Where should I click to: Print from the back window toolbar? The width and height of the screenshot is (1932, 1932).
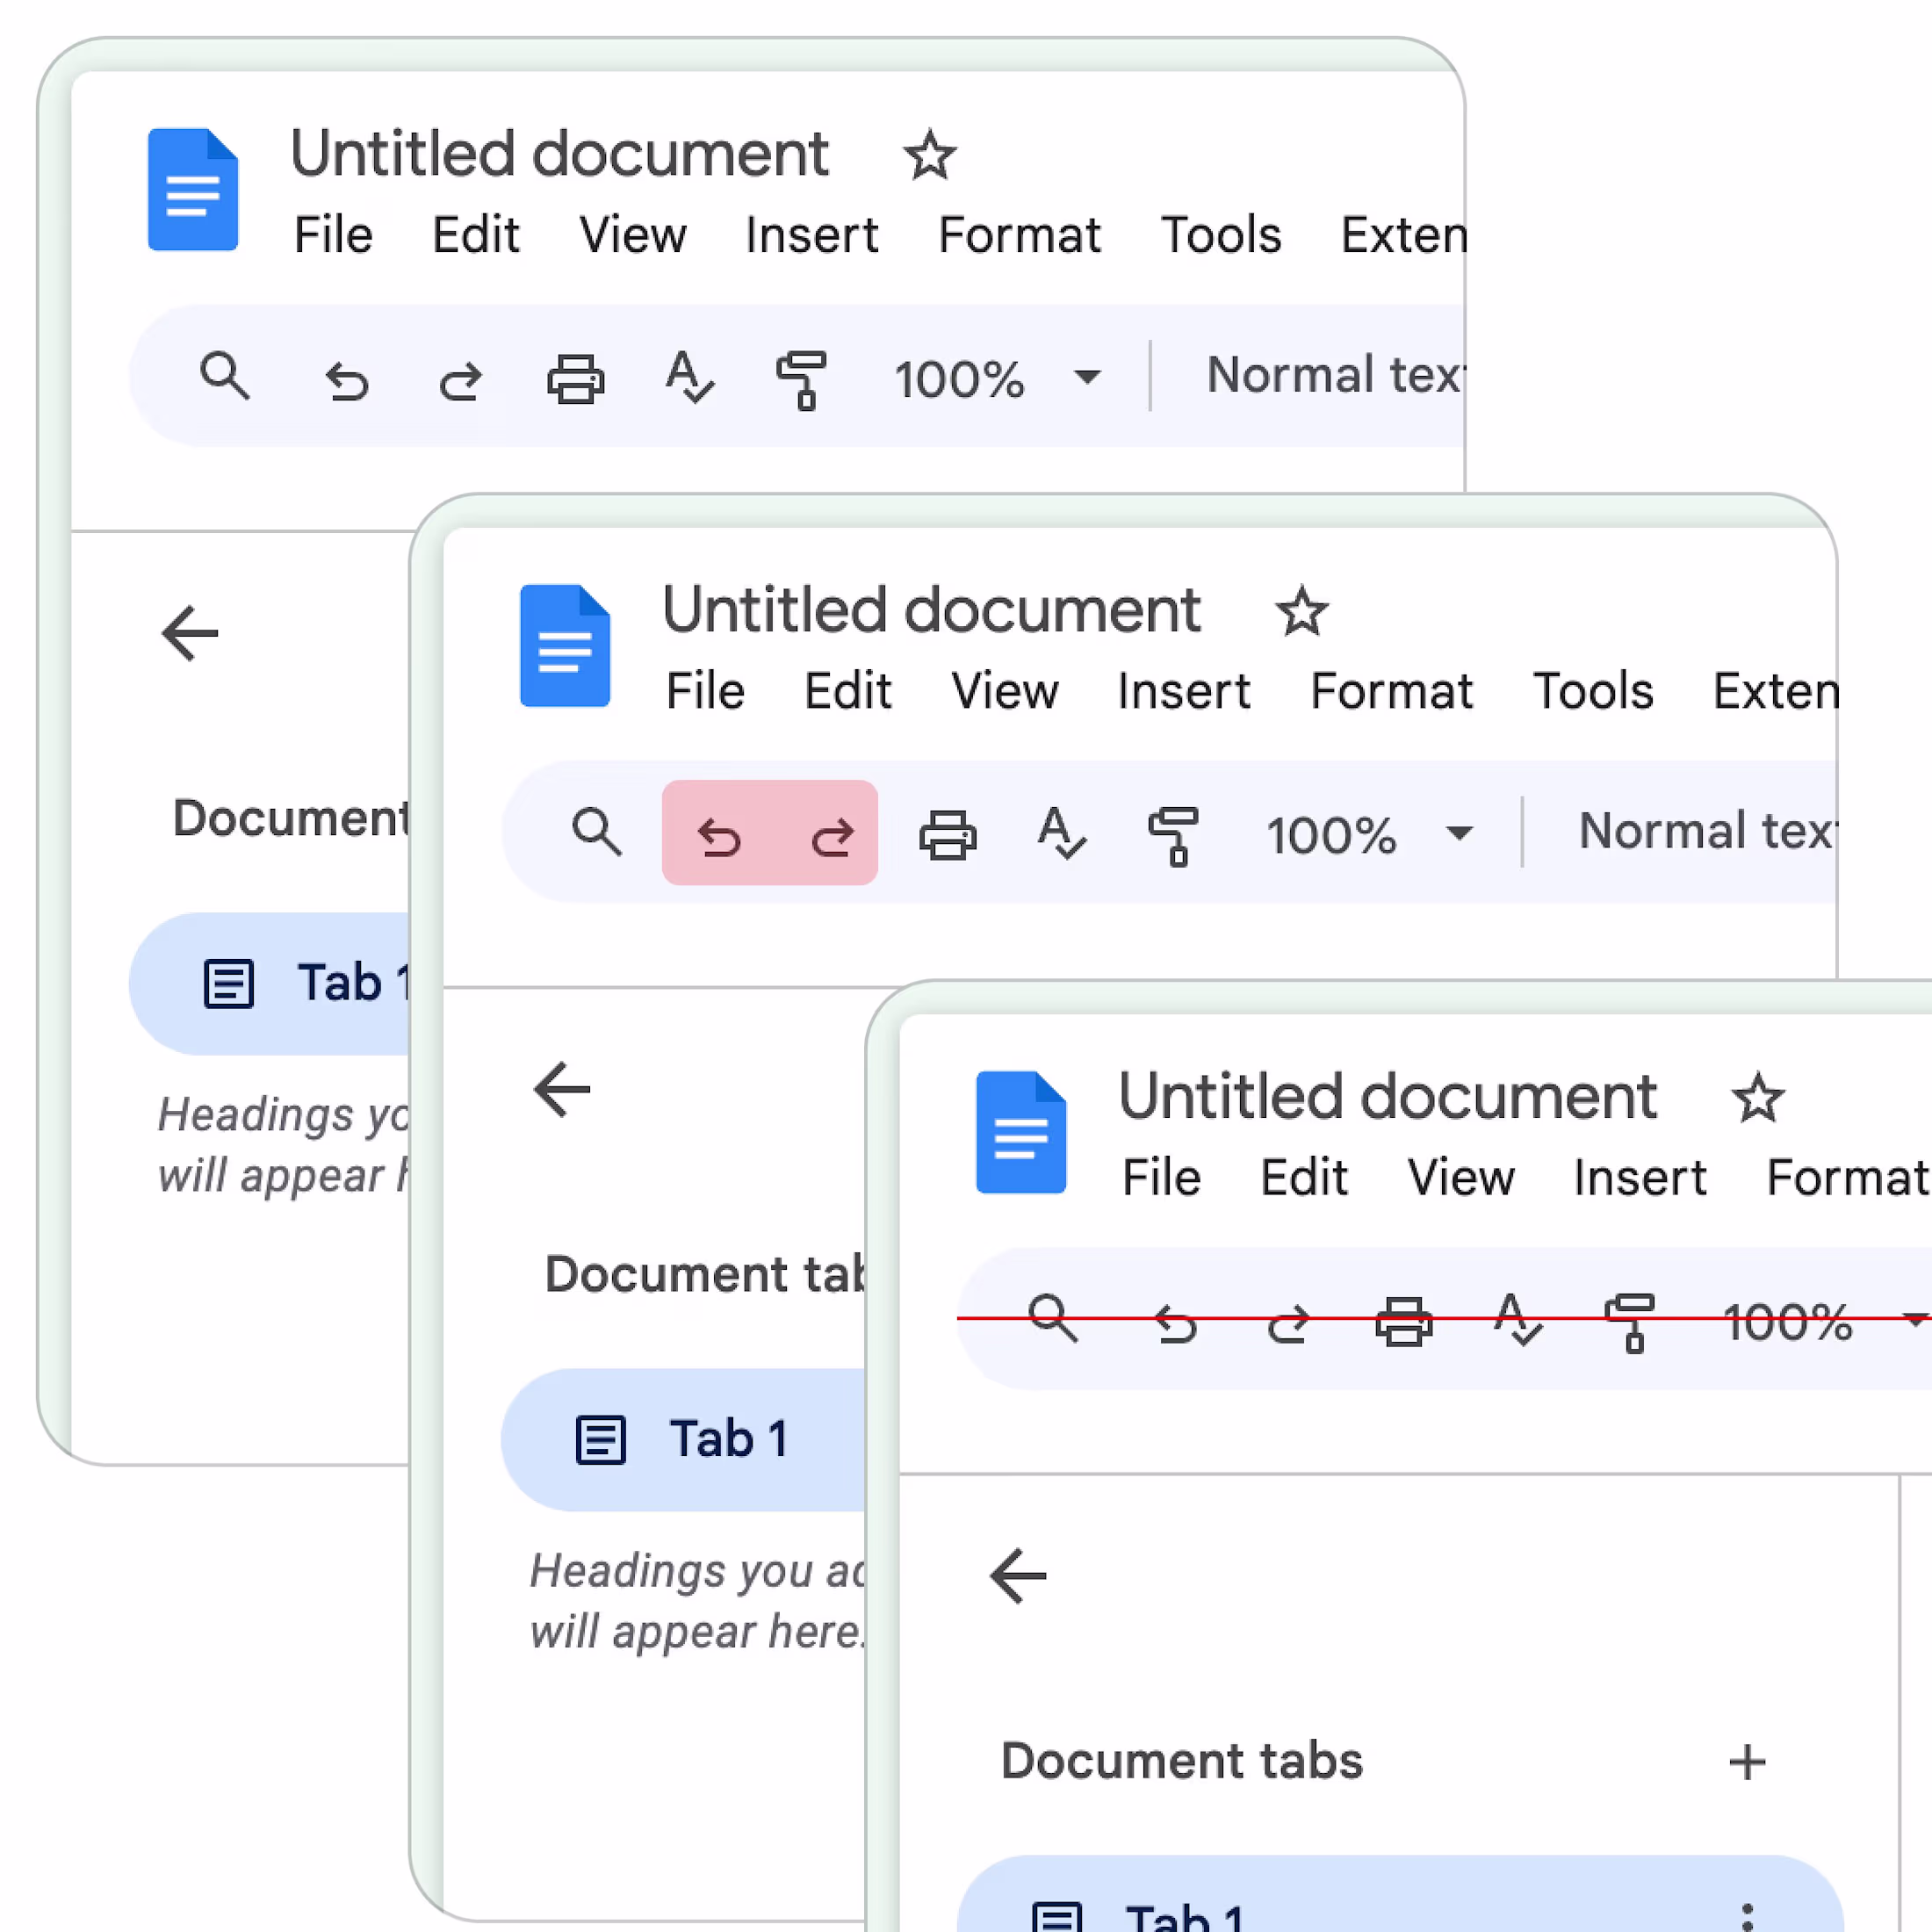[x=576, y=379]
